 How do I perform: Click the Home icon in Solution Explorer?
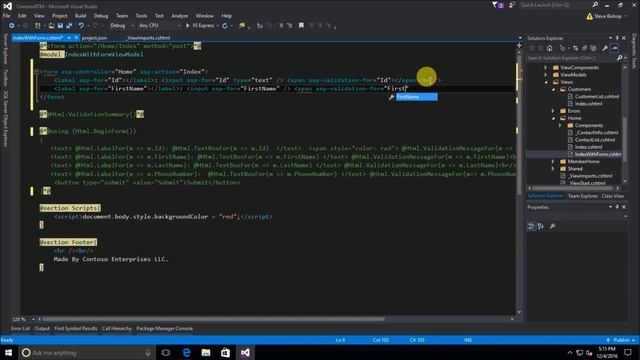click(x=549, y=48)
